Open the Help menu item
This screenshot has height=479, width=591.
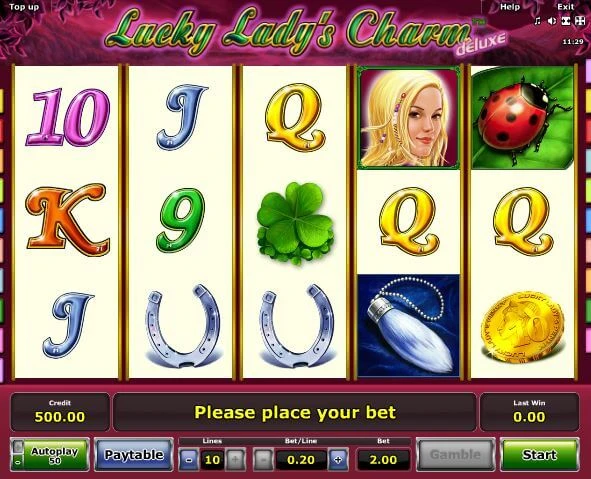pyautogui.click(x=510, y=6)
